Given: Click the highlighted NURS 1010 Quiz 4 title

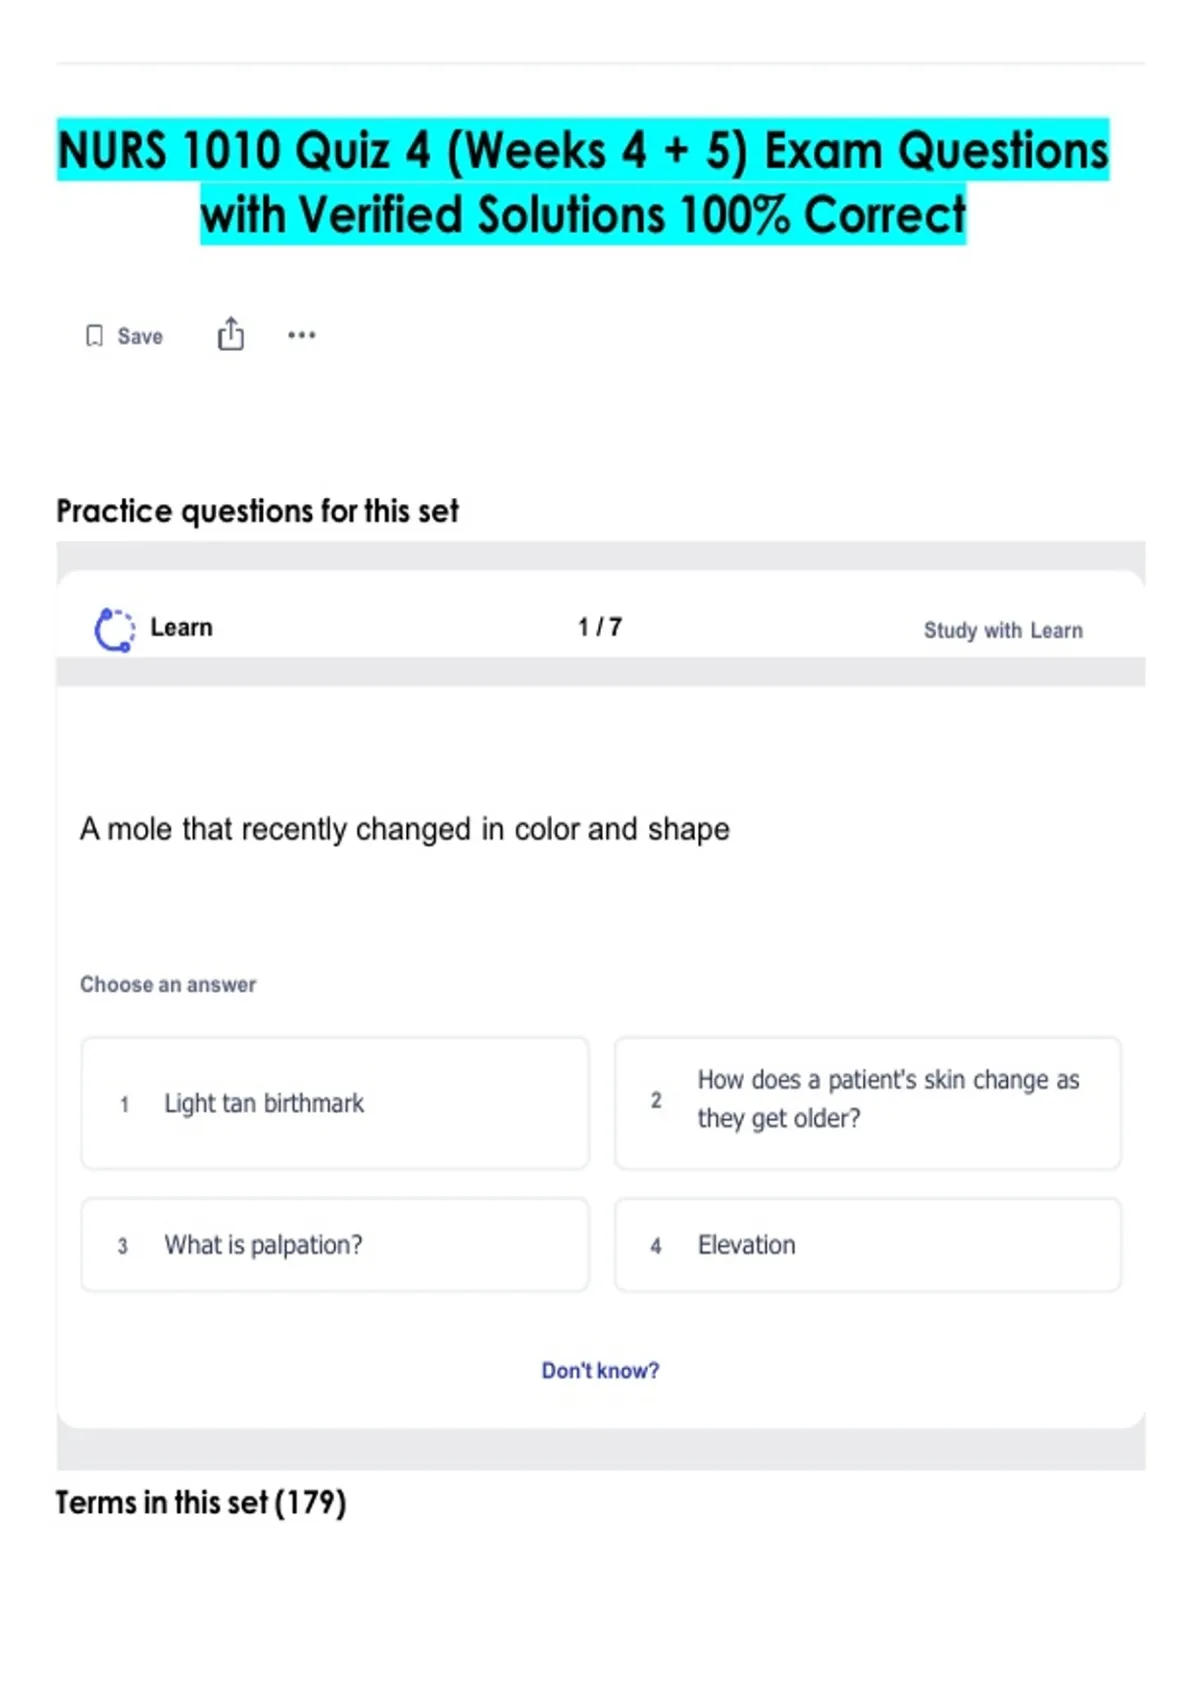Looking at the screenshot, I should [x=583, y=182].
